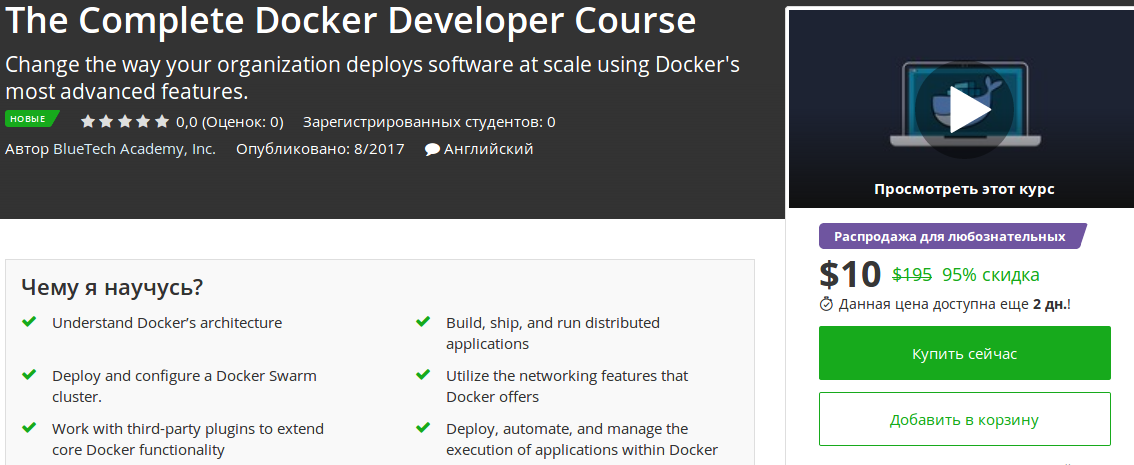Click rating text '0,0 (Оценок: 0)'

[x=230, y=121]
